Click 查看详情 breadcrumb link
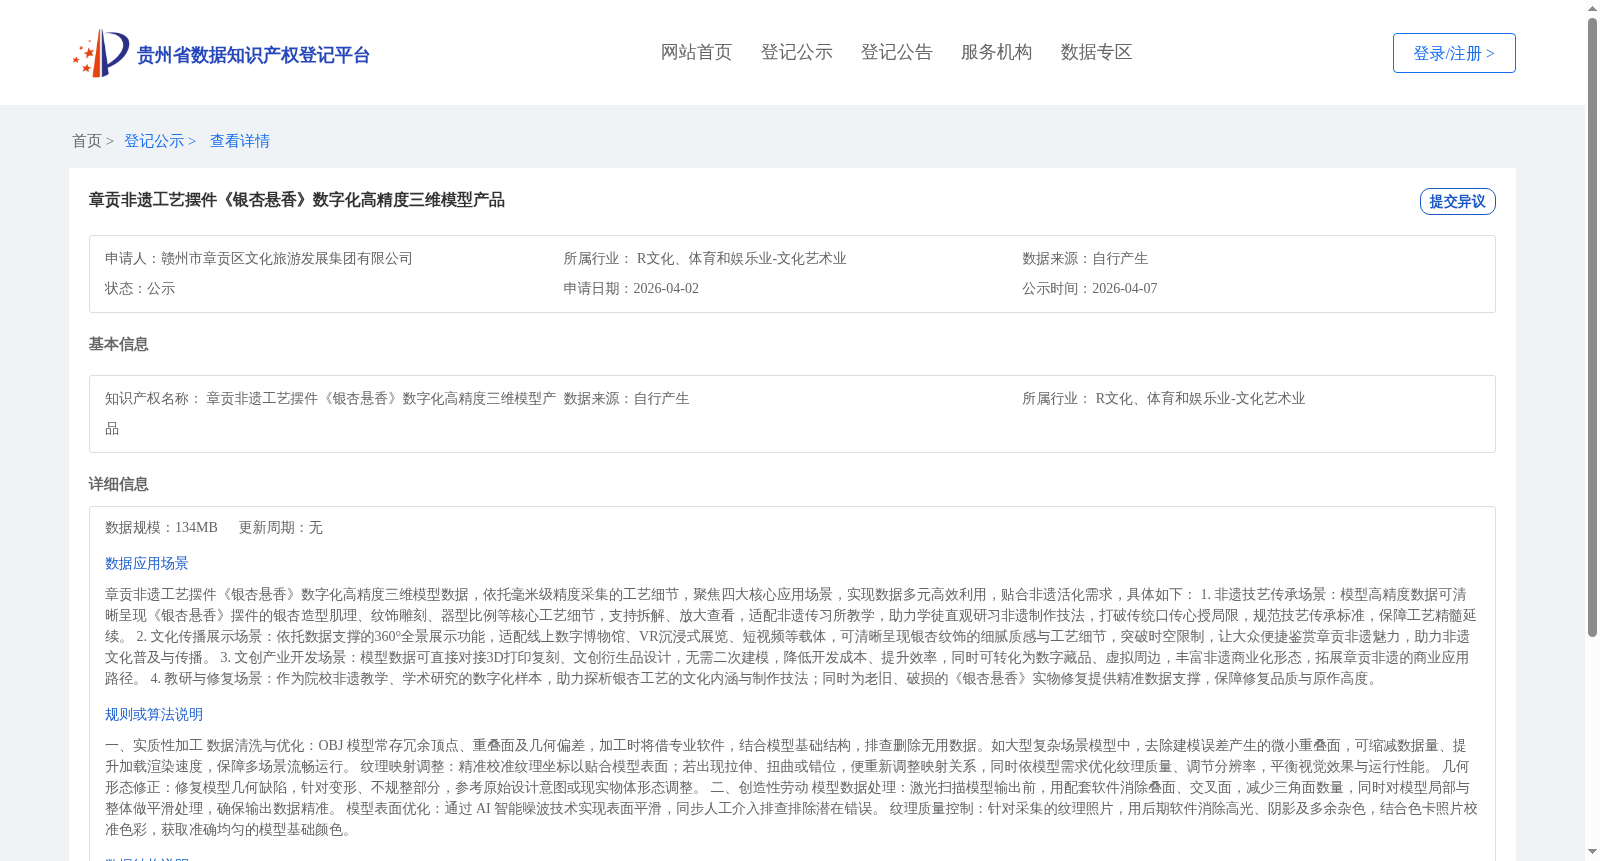The image size is (1600, 861). 240,141
